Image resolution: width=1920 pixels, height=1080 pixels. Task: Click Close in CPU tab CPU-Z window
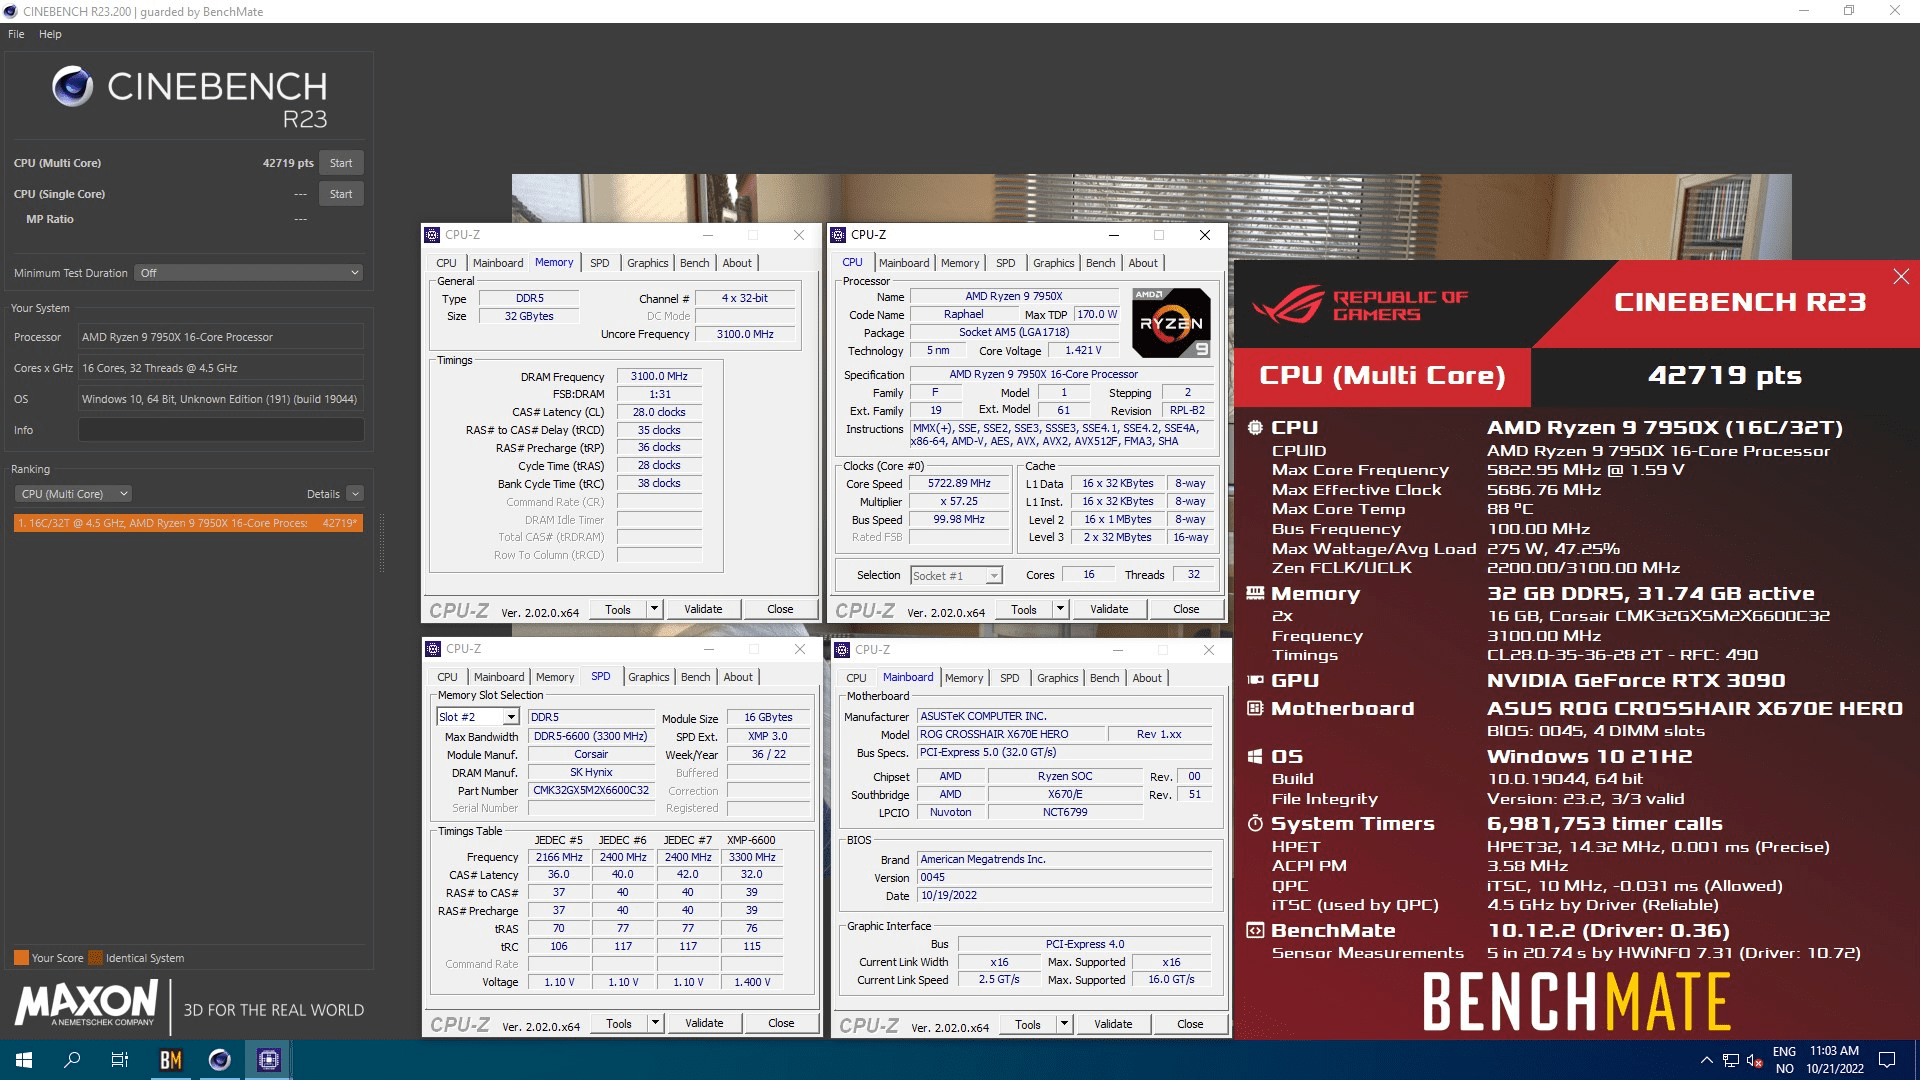click(x=1186, y=609)
